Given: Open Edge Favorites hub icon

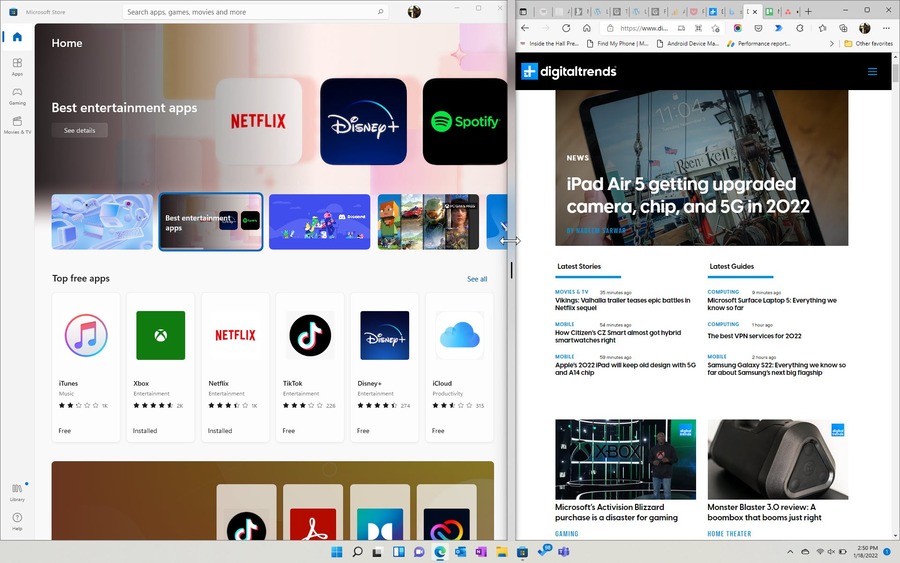Looking at the screenshot, I should [823, 28].
